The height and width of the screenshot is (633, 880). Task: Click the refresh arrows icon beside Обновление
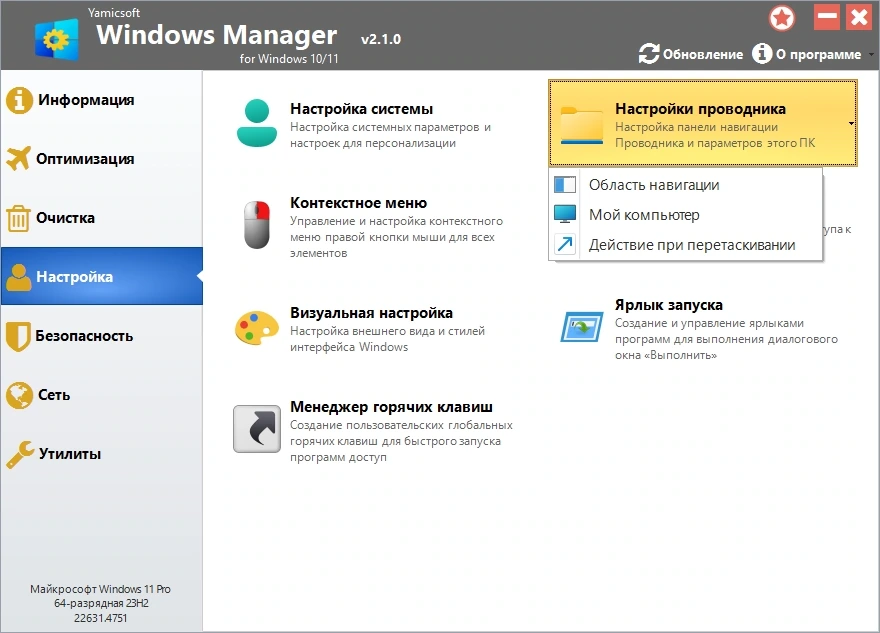pyautogui.click(x=649, y=54)
